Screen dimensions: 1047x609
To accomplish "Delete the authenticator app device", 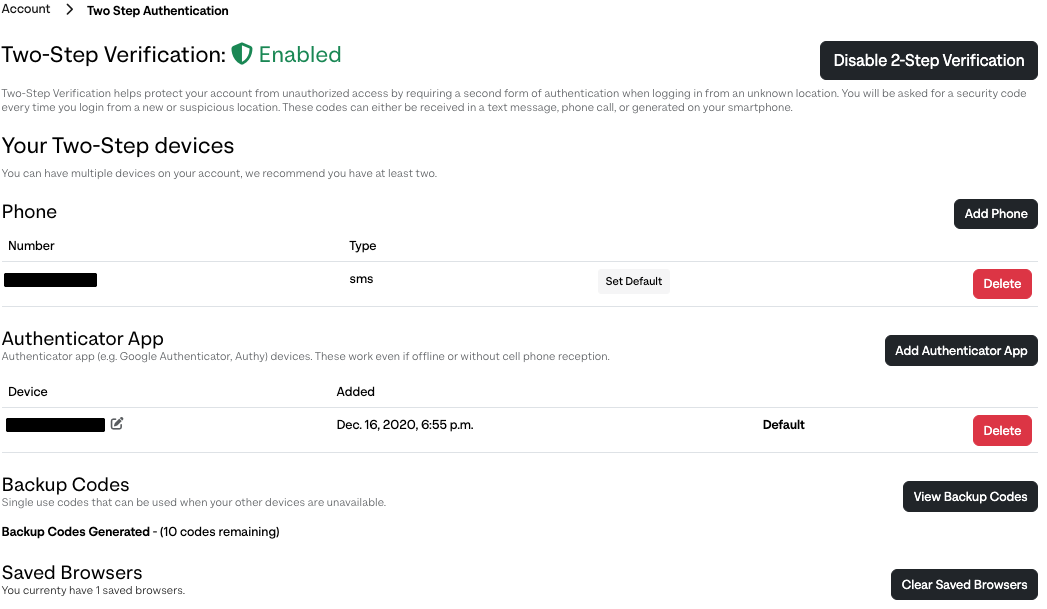I will coord(1002,431).
